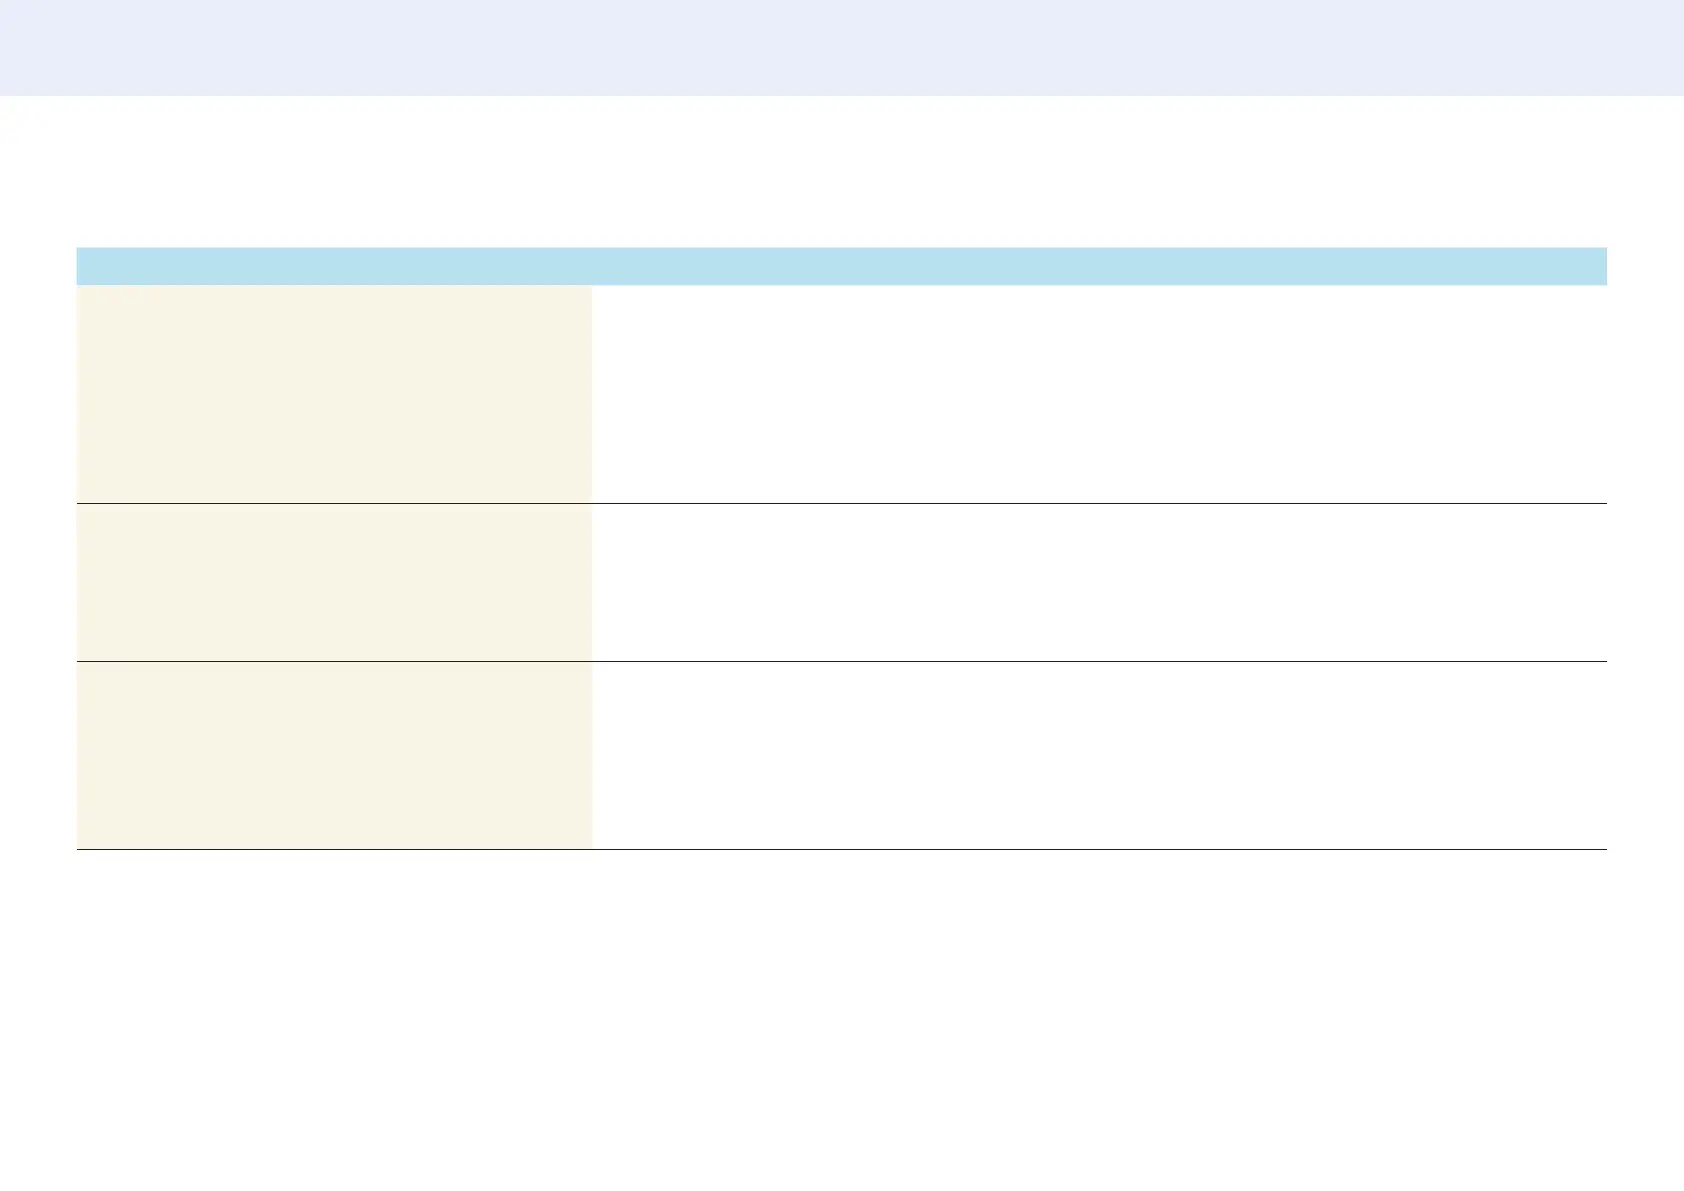The width and height of the screenshot is (1684, 1191).
Task: Click the white right cell of the third row
Action: pyautogui.click(x=1099, y=755)
